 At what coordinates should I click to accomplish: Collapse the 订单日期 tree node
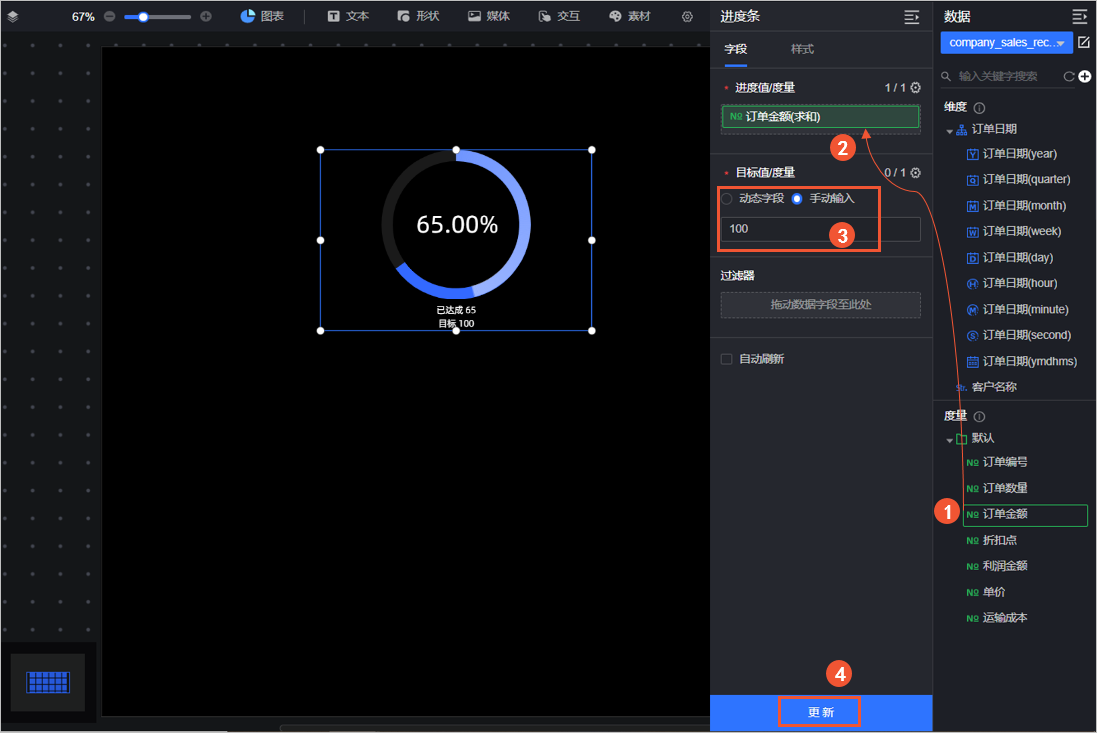tap(949, 130)
